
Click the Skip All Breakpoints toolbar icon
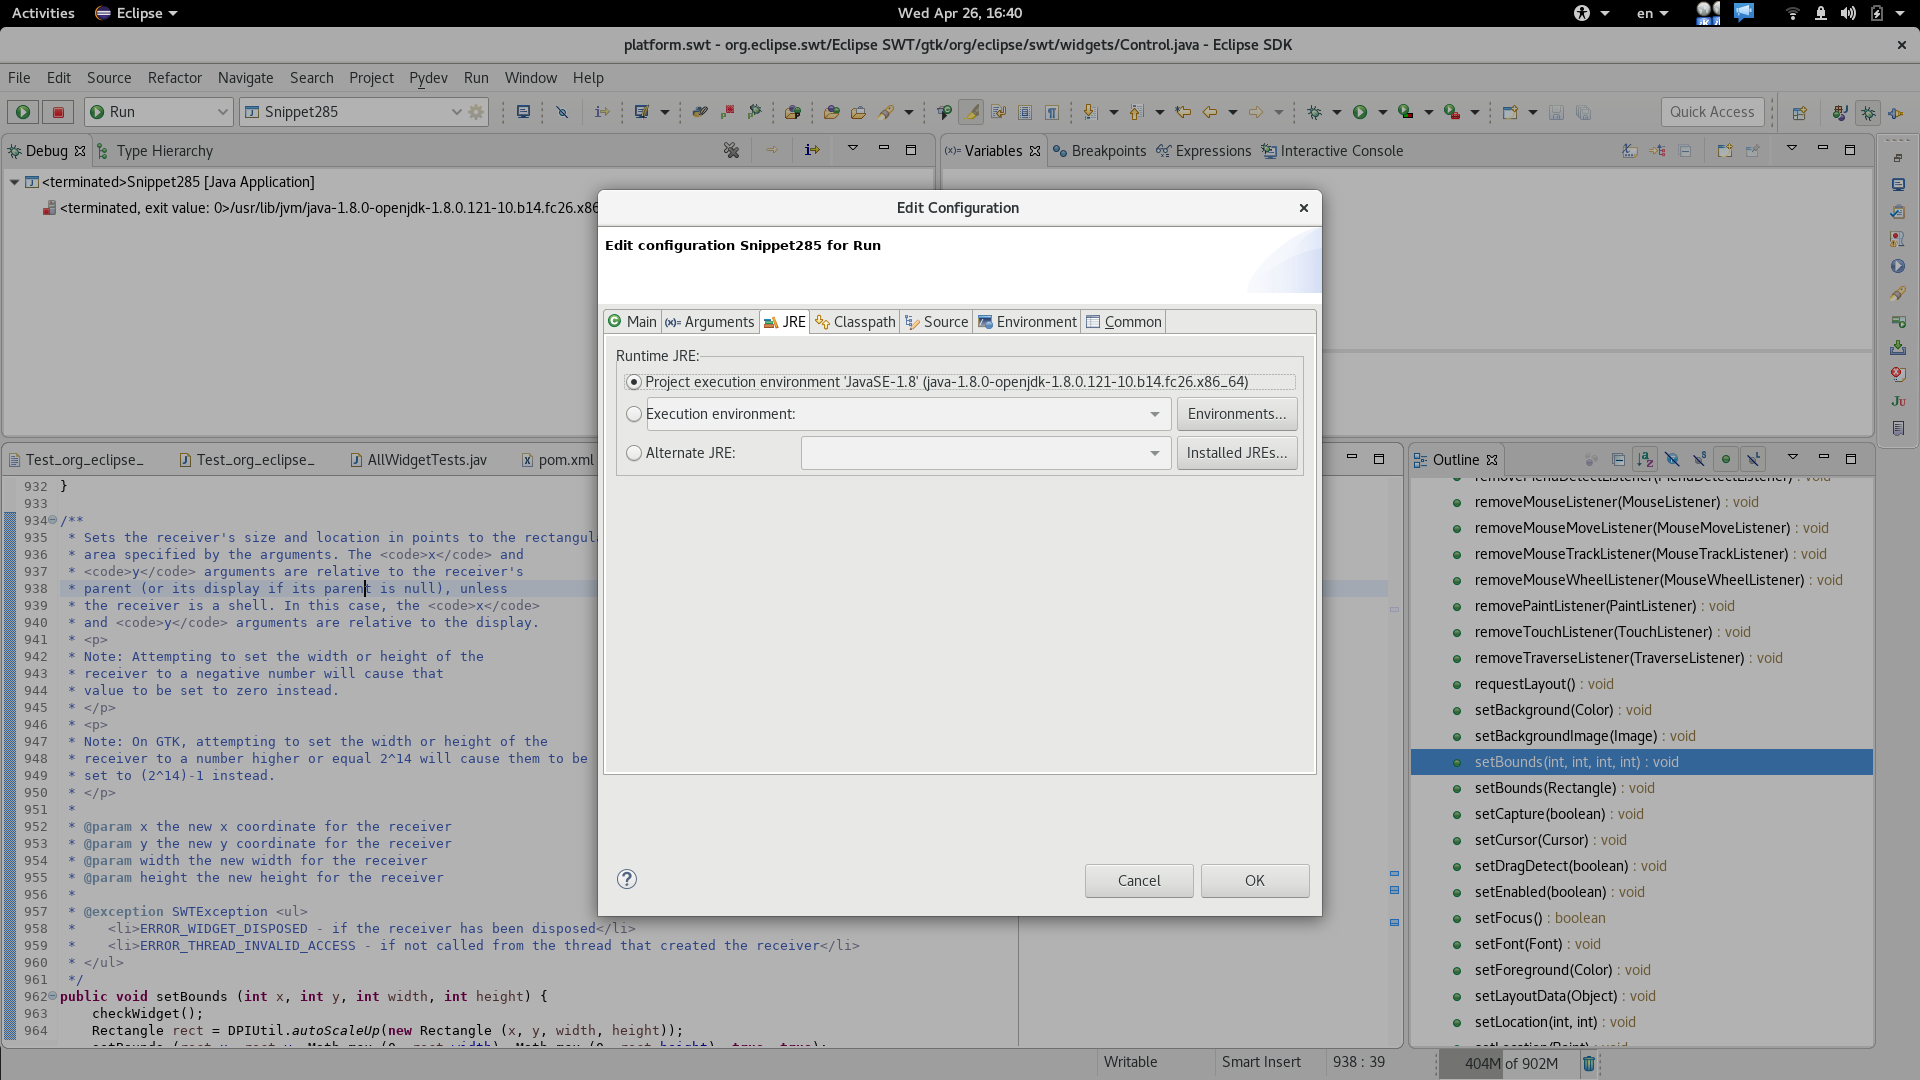tap(562, 112)
